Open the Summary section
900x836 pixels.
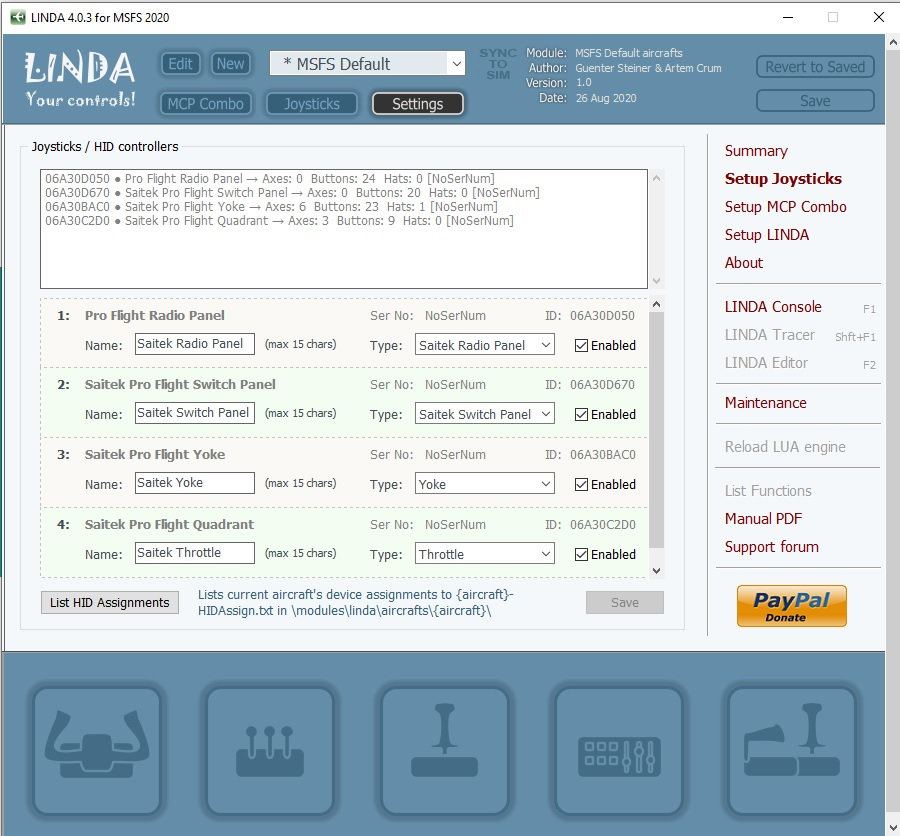(756, 151)
